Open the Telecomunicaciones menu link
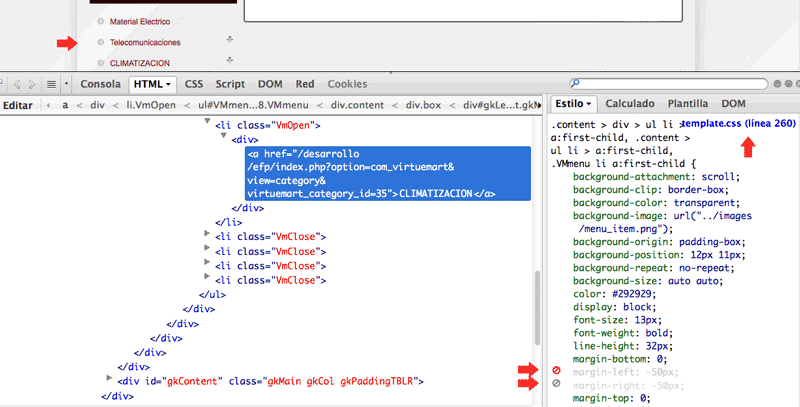This screenshot has width=800, height=407. click(x=145, y=42)
